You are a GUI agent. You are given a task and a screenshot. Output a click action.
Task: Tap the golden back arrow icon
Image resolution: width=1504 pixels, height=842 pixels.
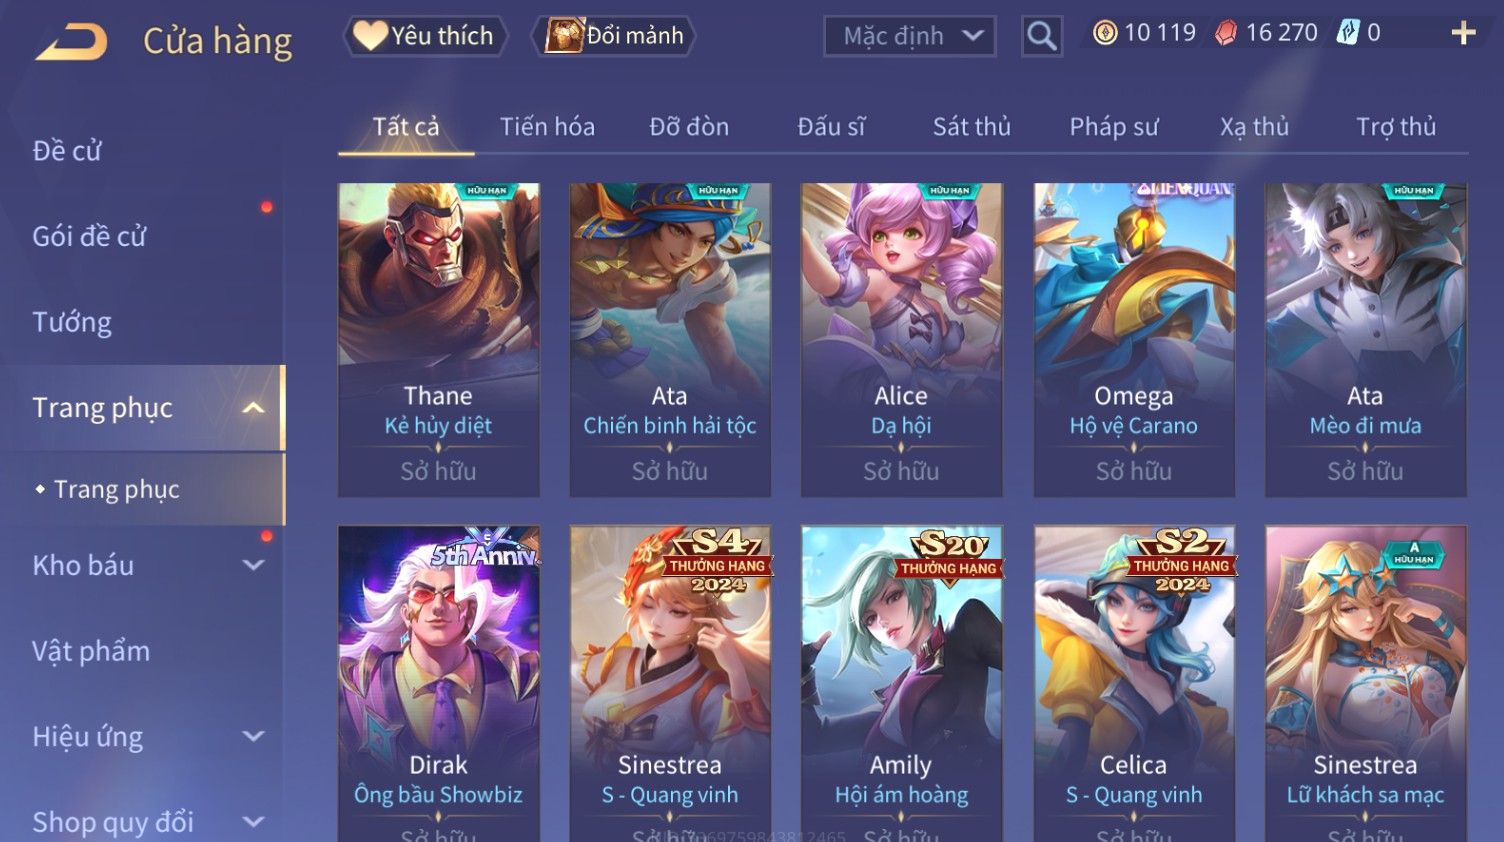coord(71,42)
